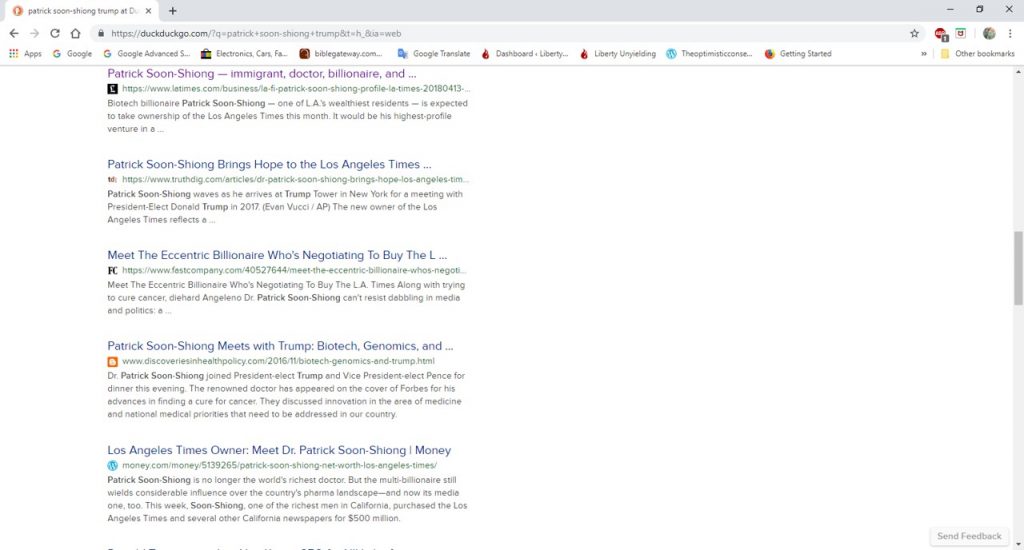Open 'Meets with Trump: Biotech, Genomics' result
Viewport: 1024px width, 550px height.
[280, 346]
